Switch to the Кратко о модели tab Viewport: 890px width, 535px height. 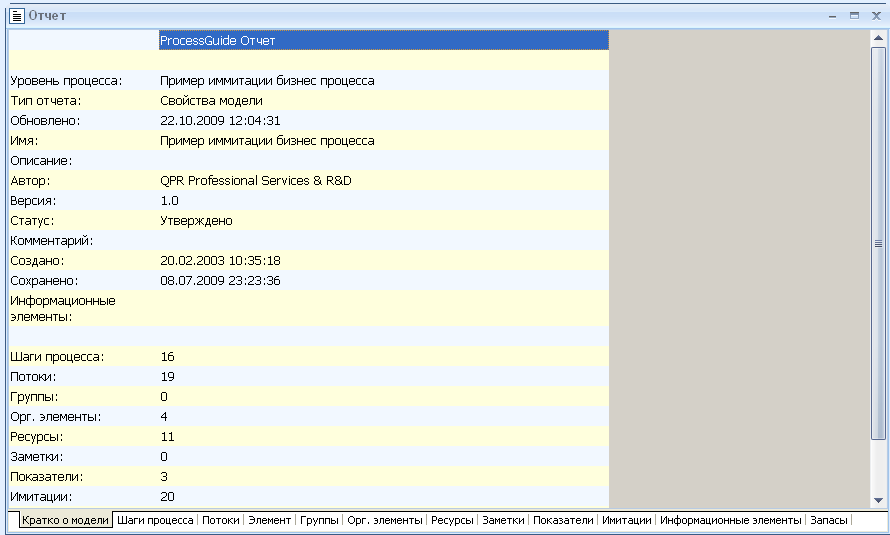tap(65, 520)
